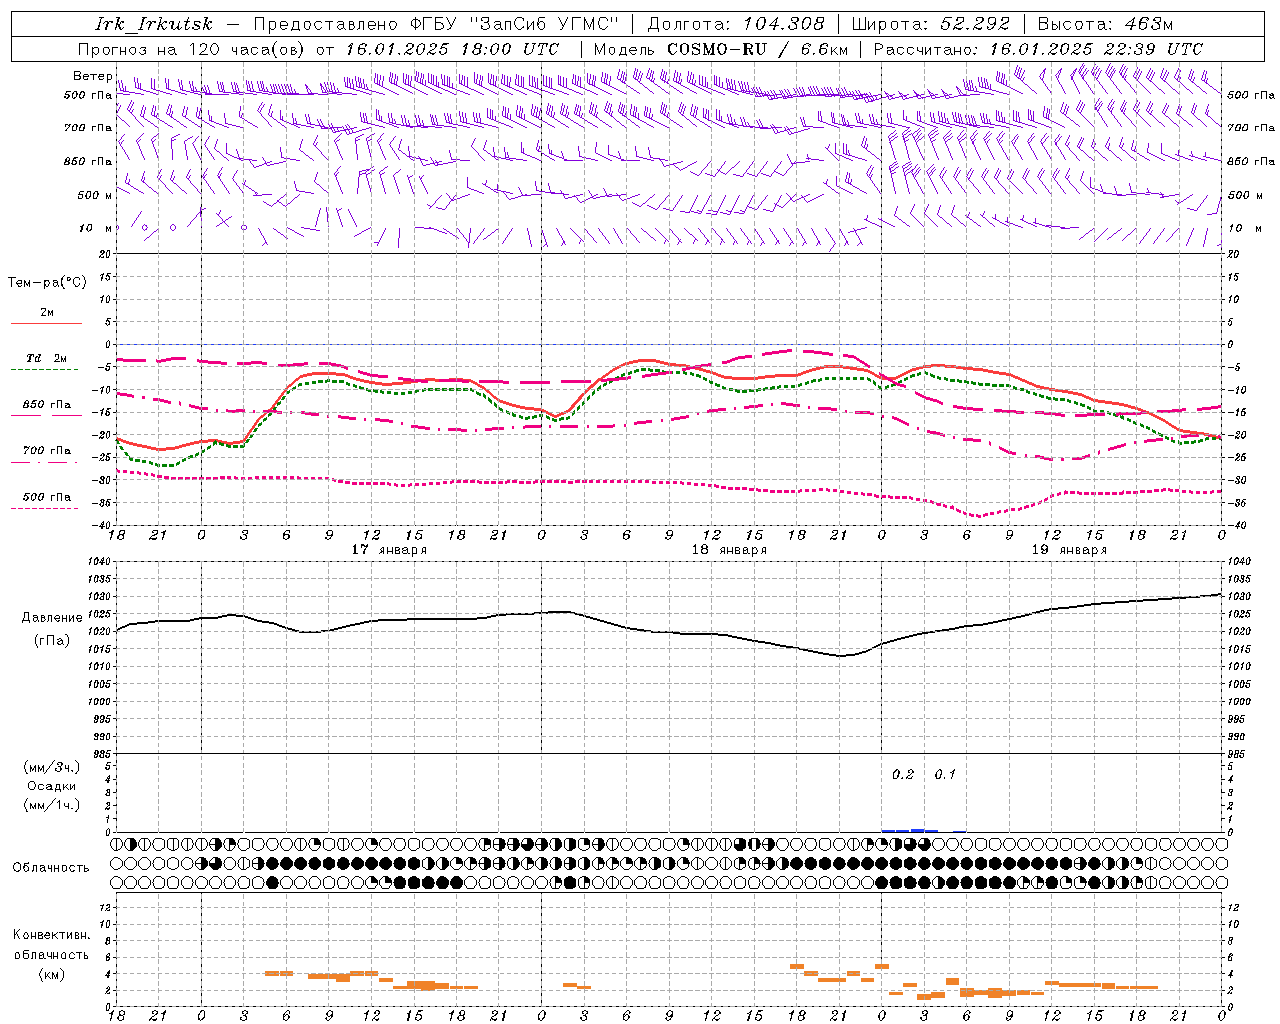Click the Долгота: 104.308 value
Viewport: 1280px width, 1024px height.
pos(736,24)
